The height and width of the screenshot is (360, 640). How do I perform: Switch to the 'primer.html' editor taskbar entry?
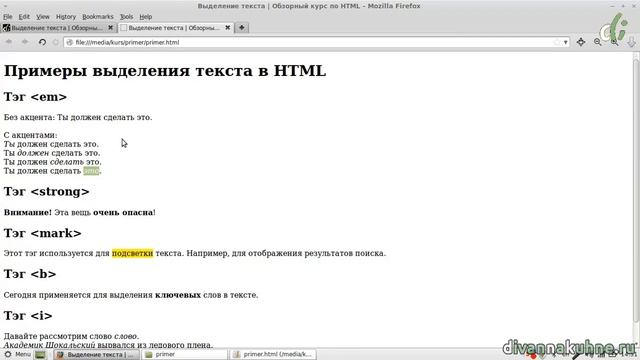point(273,354)
